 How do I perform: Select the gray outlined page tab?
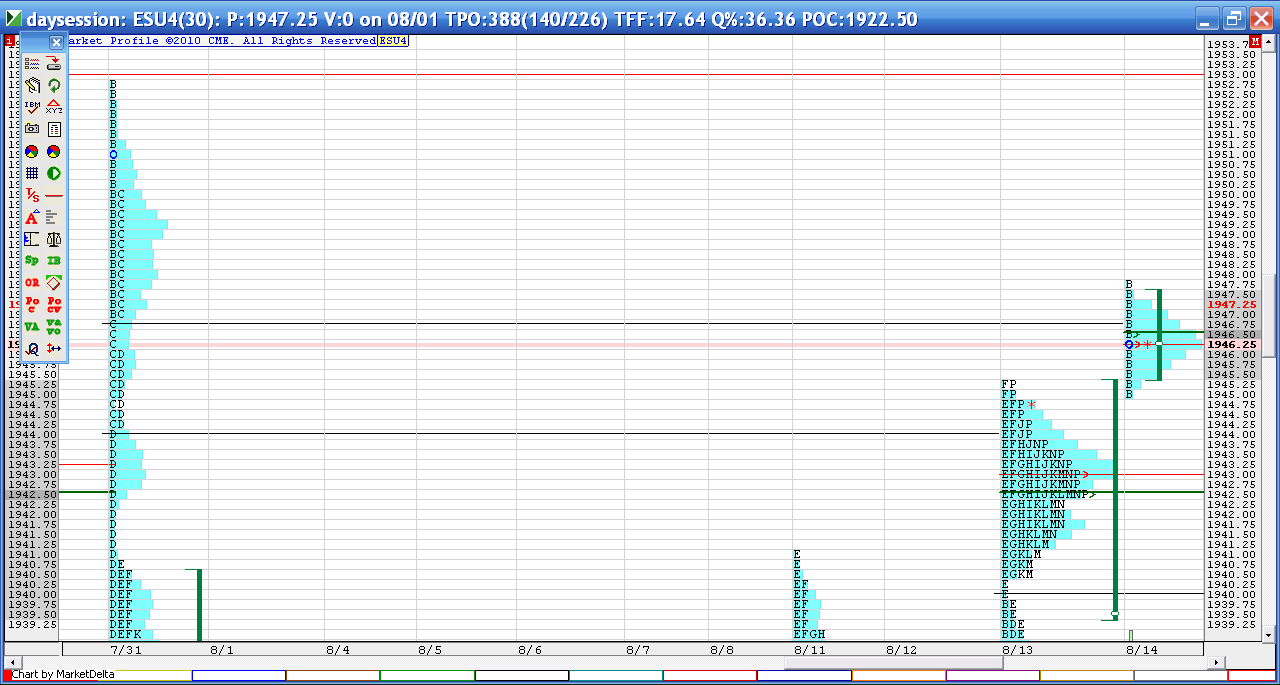(1180, 676)
